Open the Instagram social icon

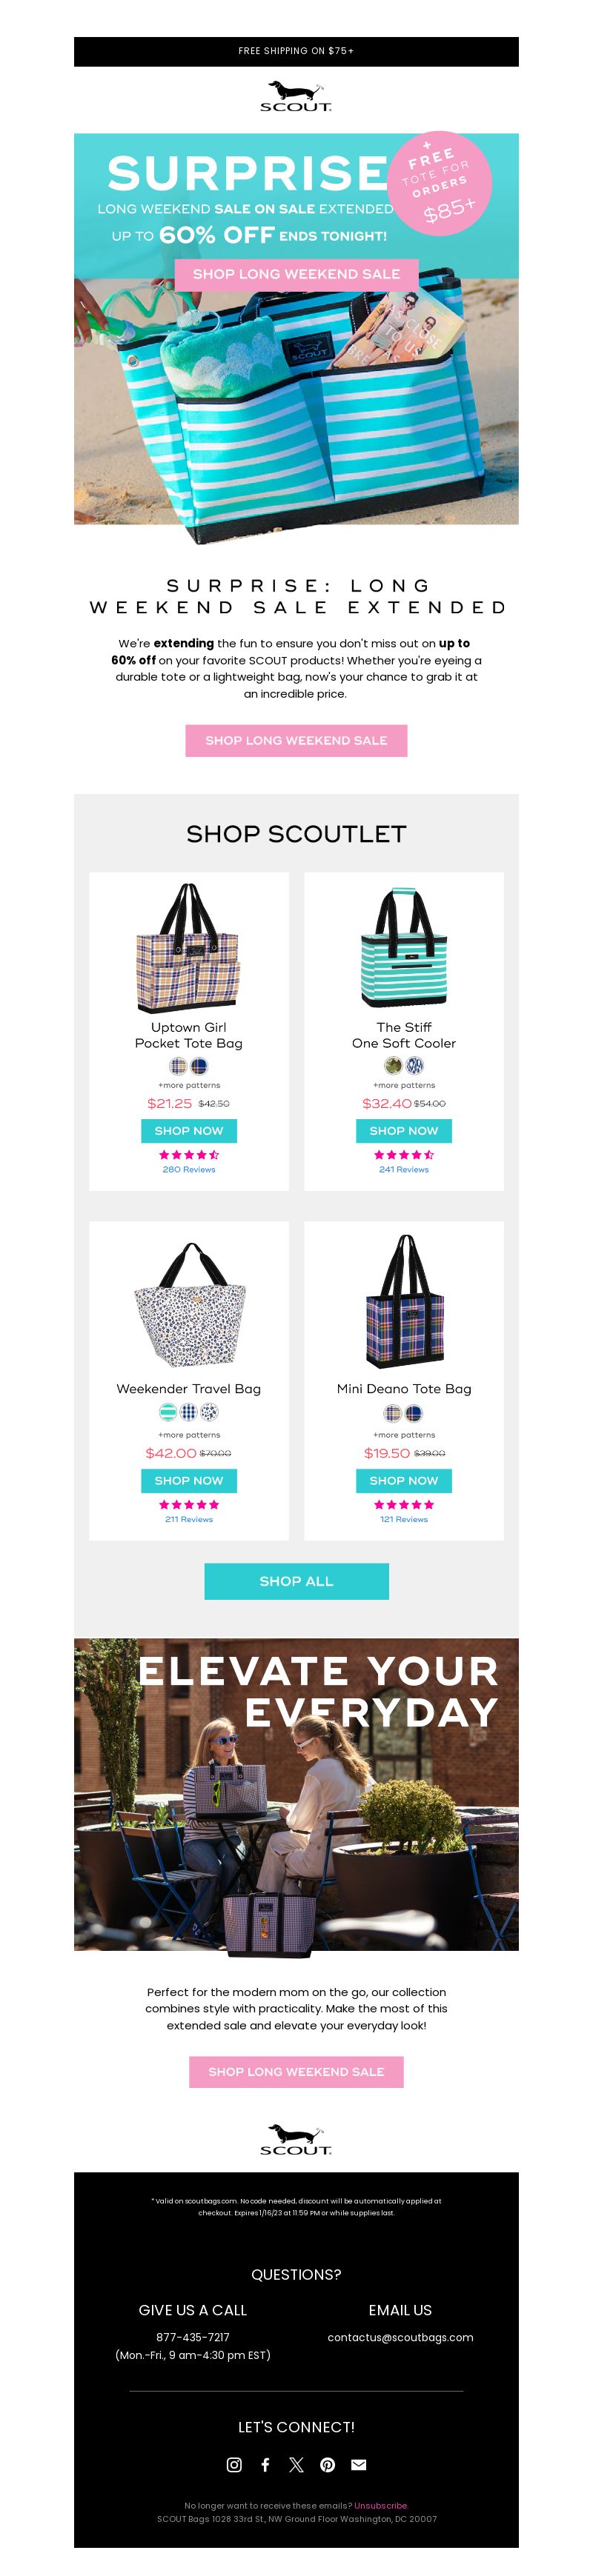tap(234, 2464)
